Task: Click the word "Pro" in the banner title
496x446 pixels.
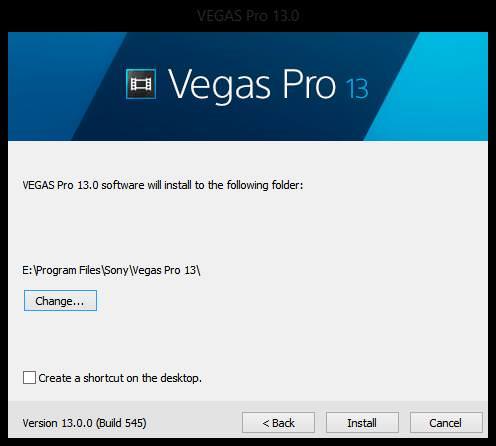Action: (x=309, y=84)
